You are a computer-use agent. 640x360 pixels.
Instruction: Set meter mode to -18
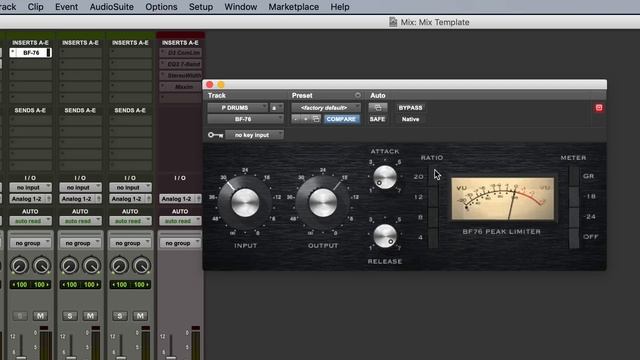click(x=574, y=197)
